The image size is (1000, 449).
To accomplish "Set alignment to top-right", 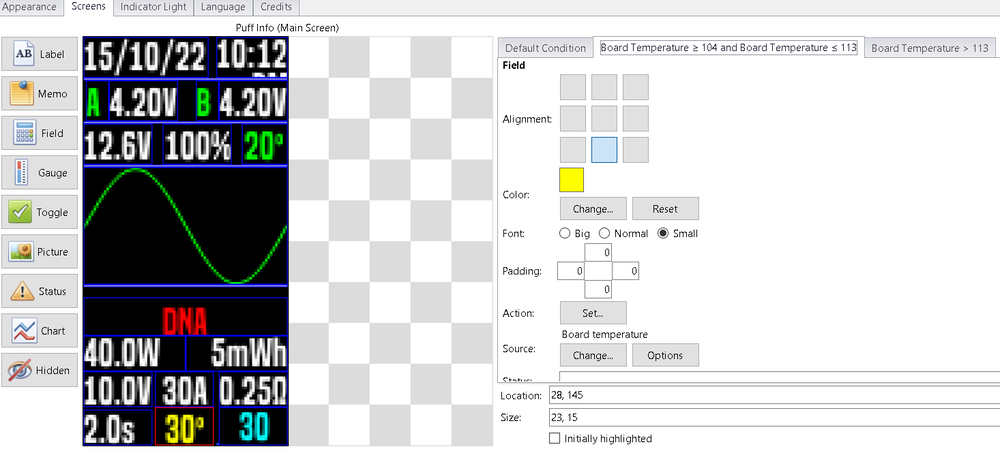I will (635, 87).
